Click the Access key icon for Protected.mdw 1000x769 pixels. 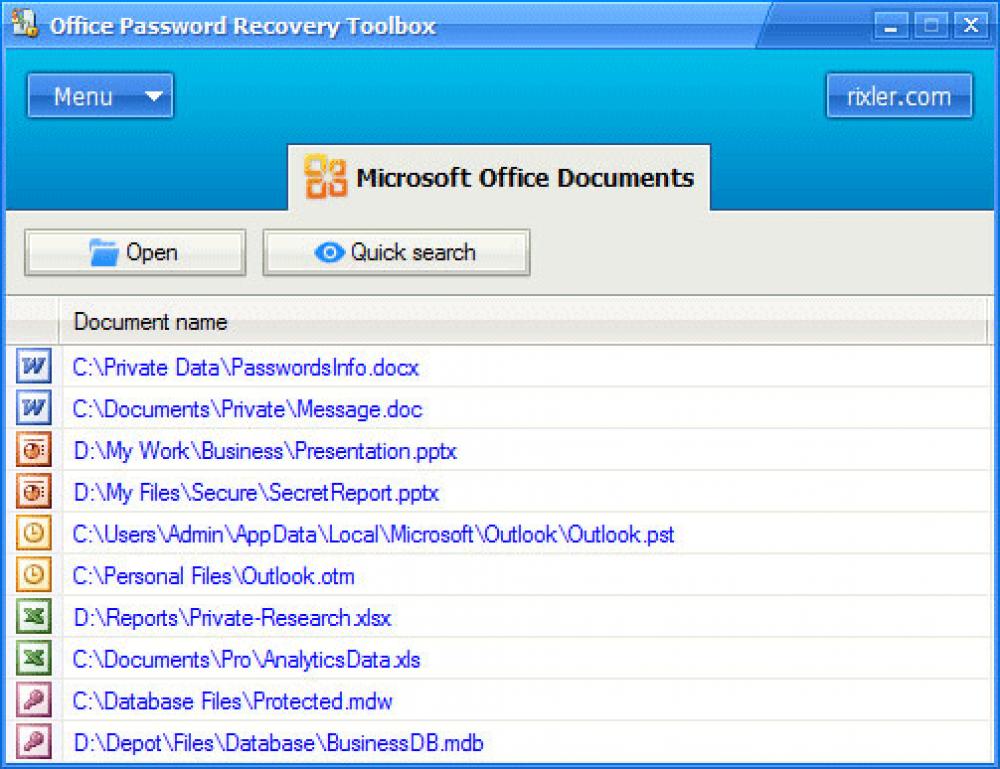(x=32, y=701)
